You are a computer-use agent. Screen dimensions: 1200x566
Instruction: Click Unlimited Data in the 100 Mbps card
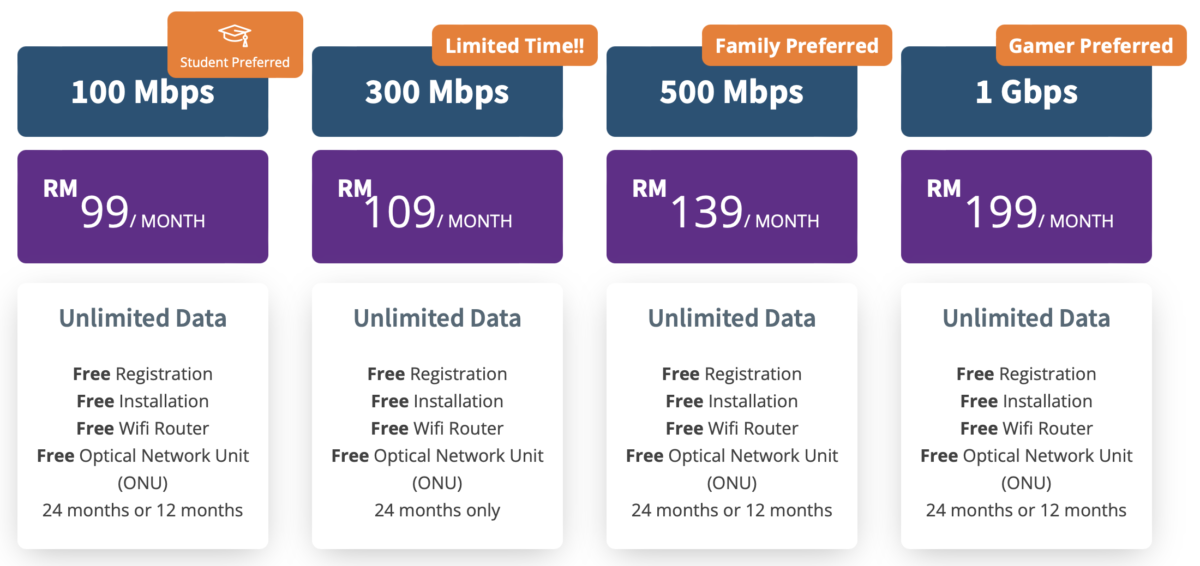143,318
